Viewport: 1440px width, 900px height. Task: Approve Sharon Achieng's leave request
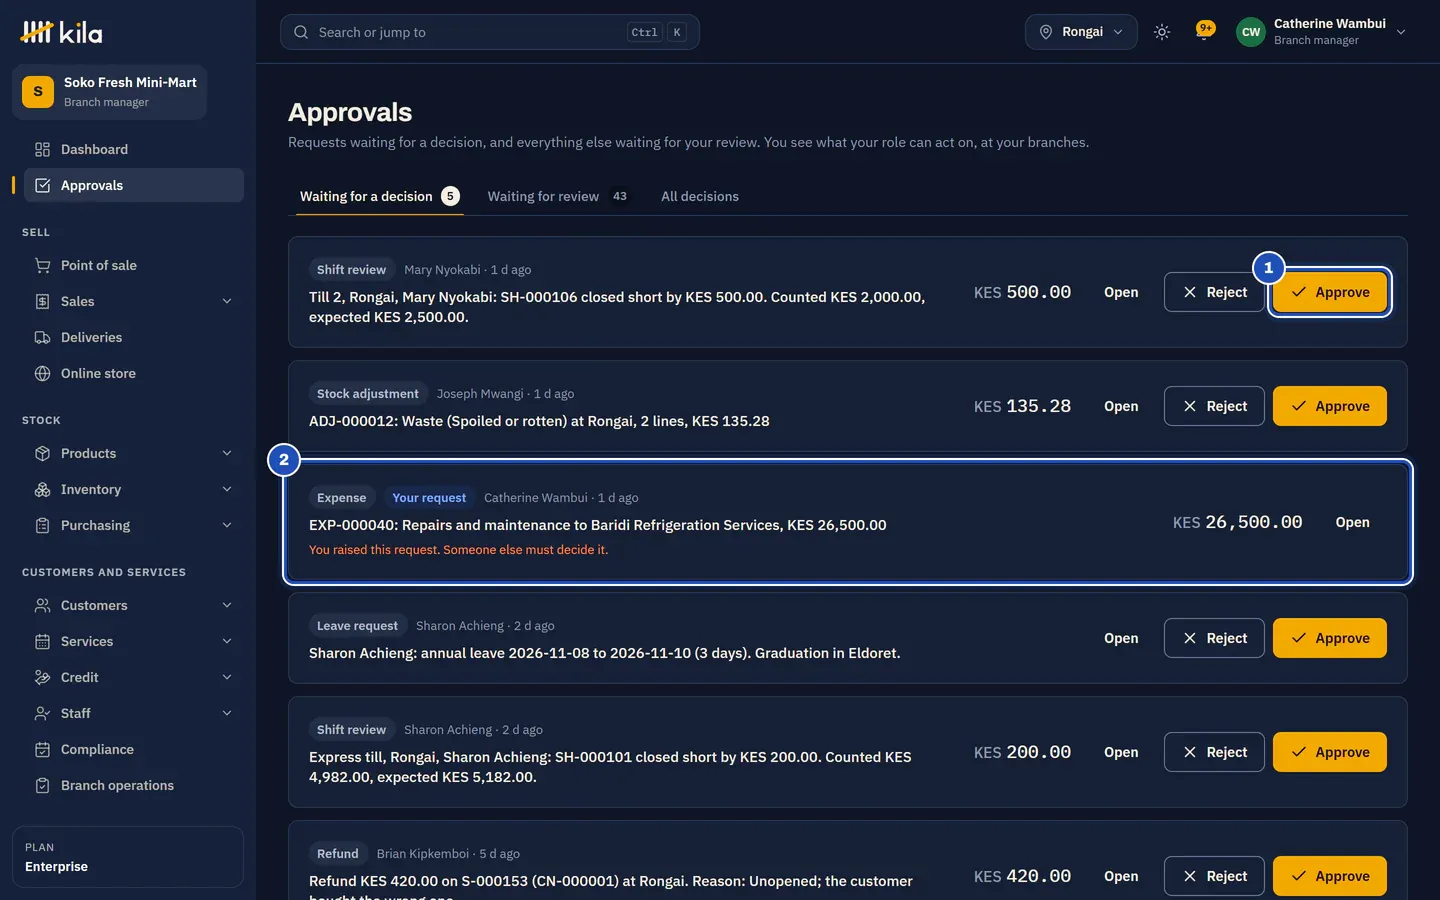click(1330, 638)
